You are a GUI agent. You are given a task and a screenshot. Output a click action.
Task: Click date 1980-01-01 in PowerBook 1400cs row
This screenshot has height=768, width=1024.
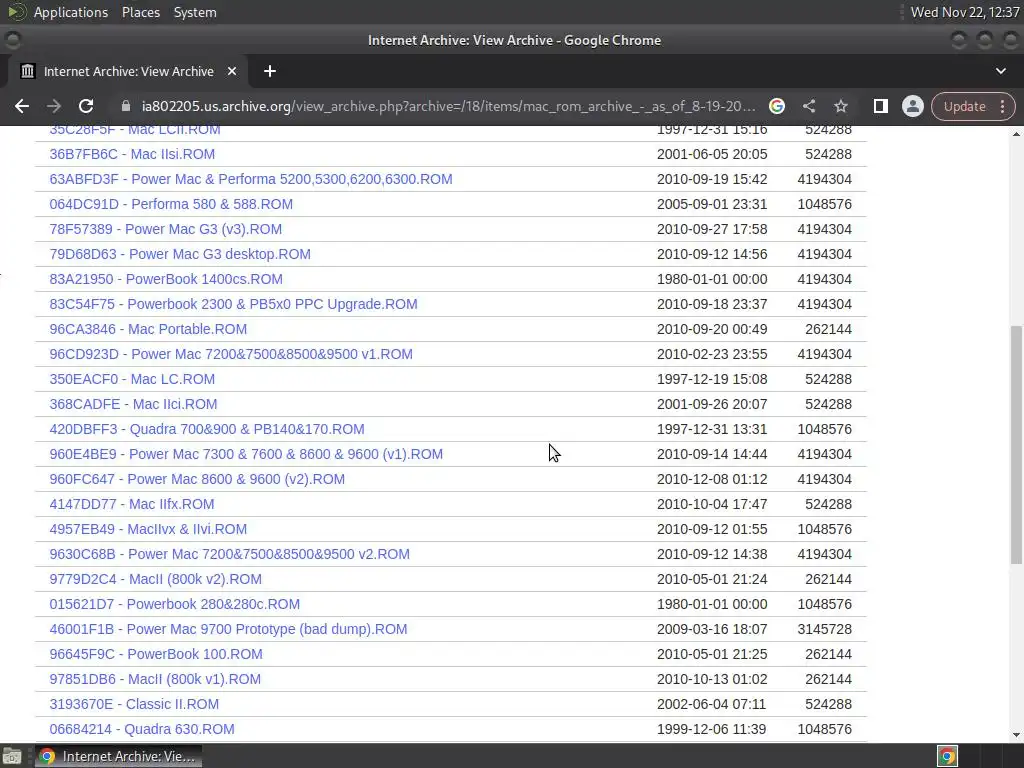(x=712, y=279)
